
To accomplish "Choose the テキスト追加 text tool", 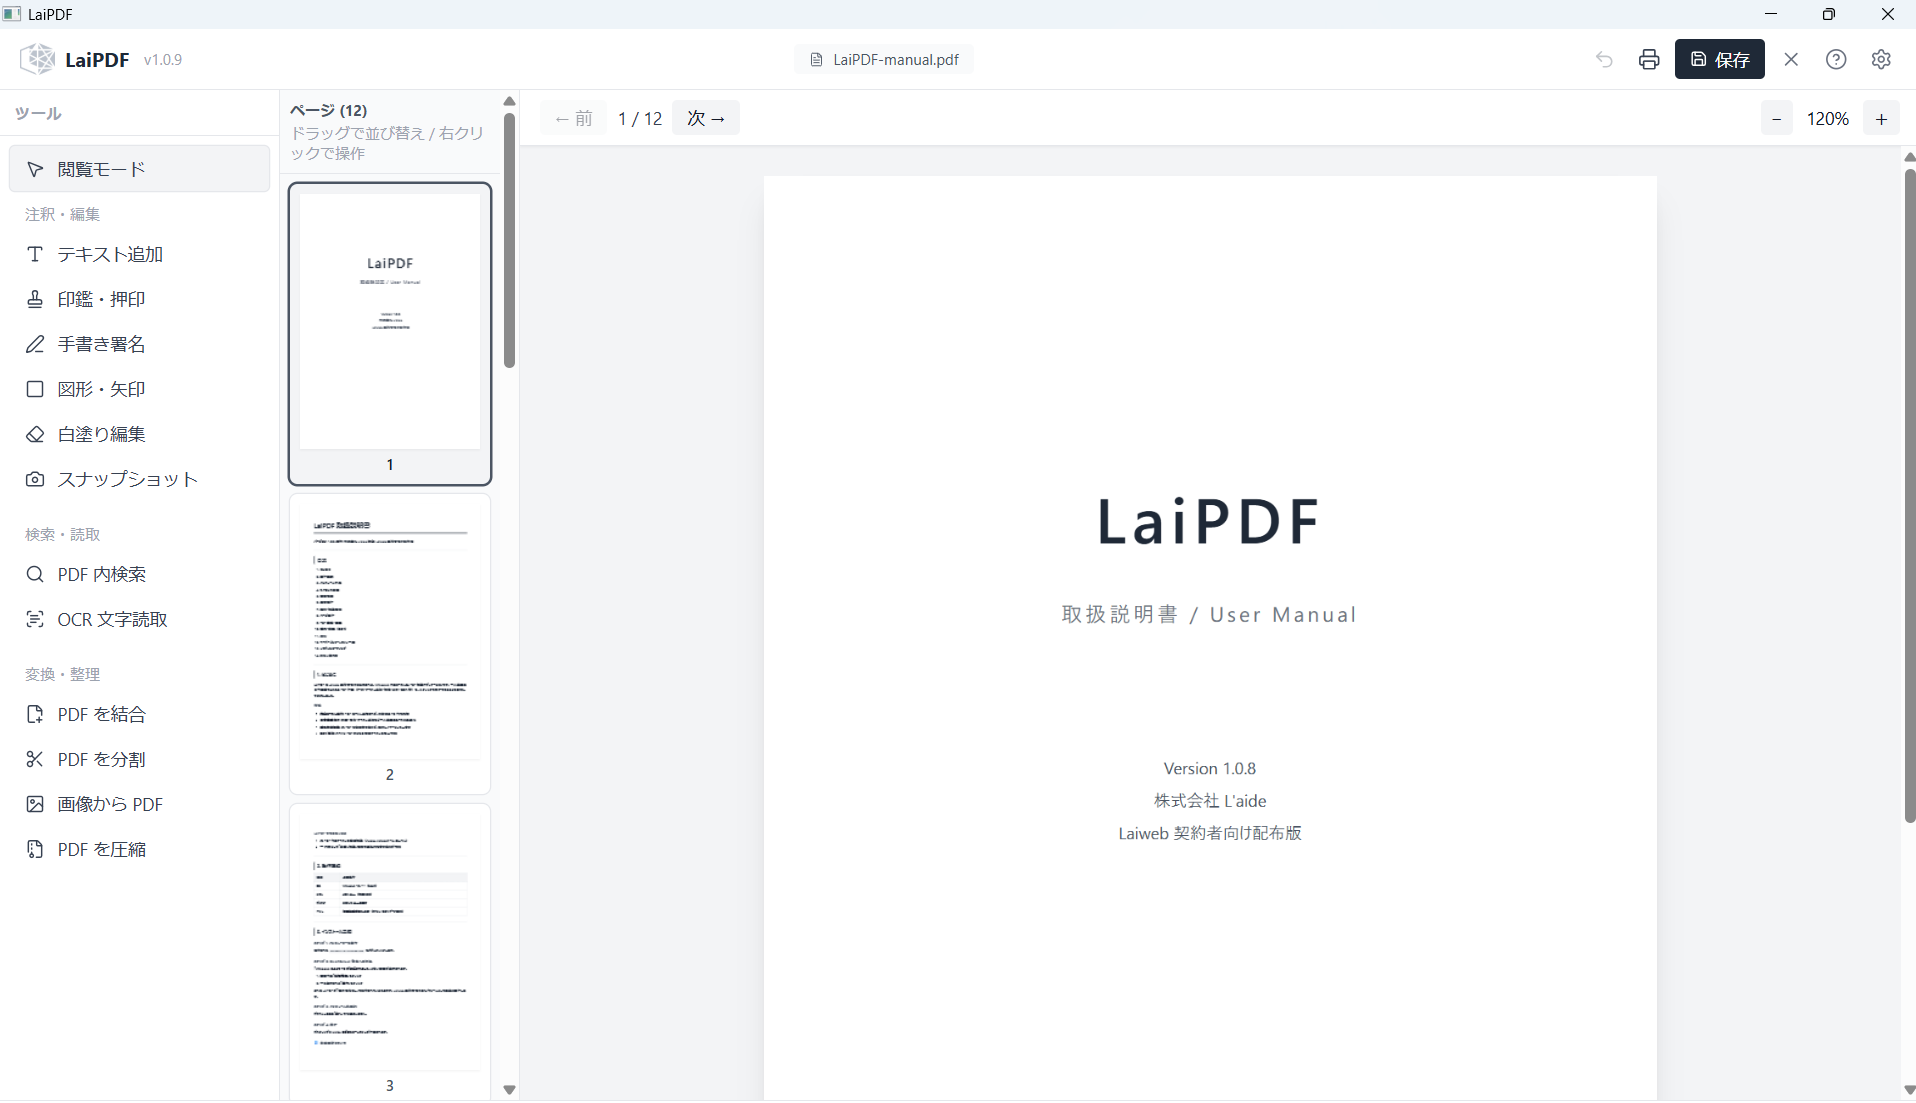I will click(139, 254).
